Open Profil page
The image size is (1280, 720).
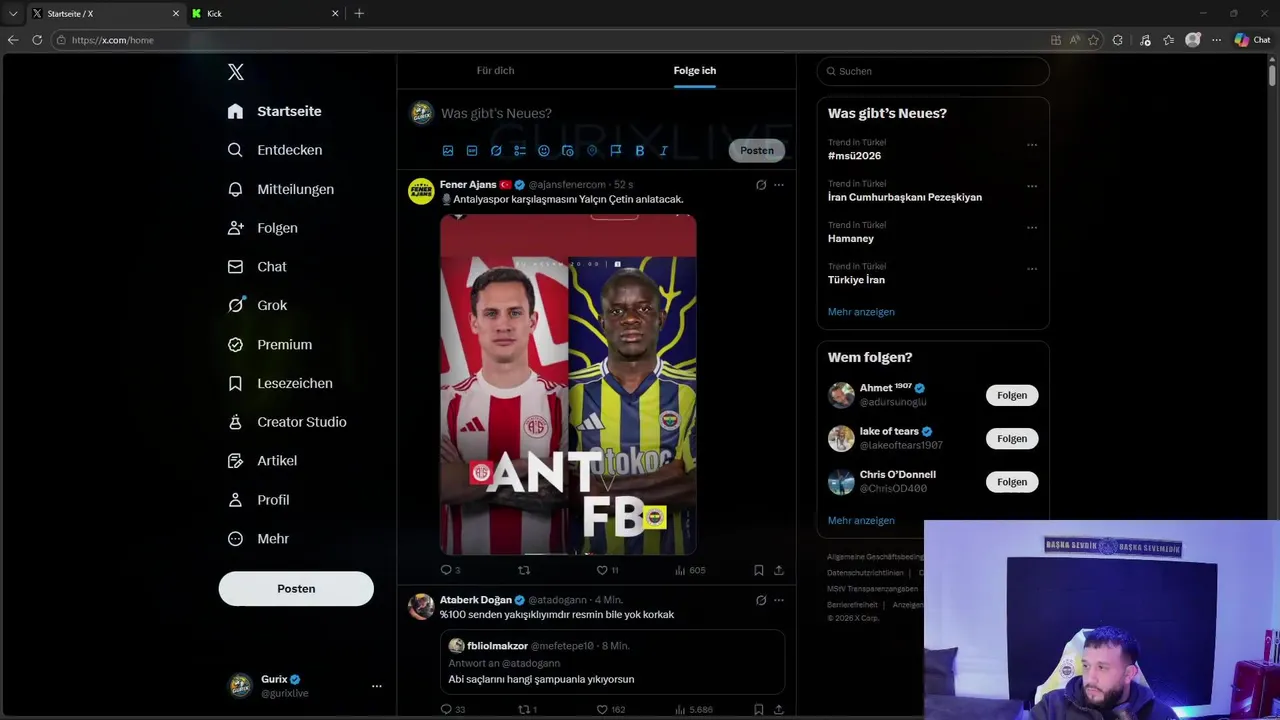(x=258, y=500)
